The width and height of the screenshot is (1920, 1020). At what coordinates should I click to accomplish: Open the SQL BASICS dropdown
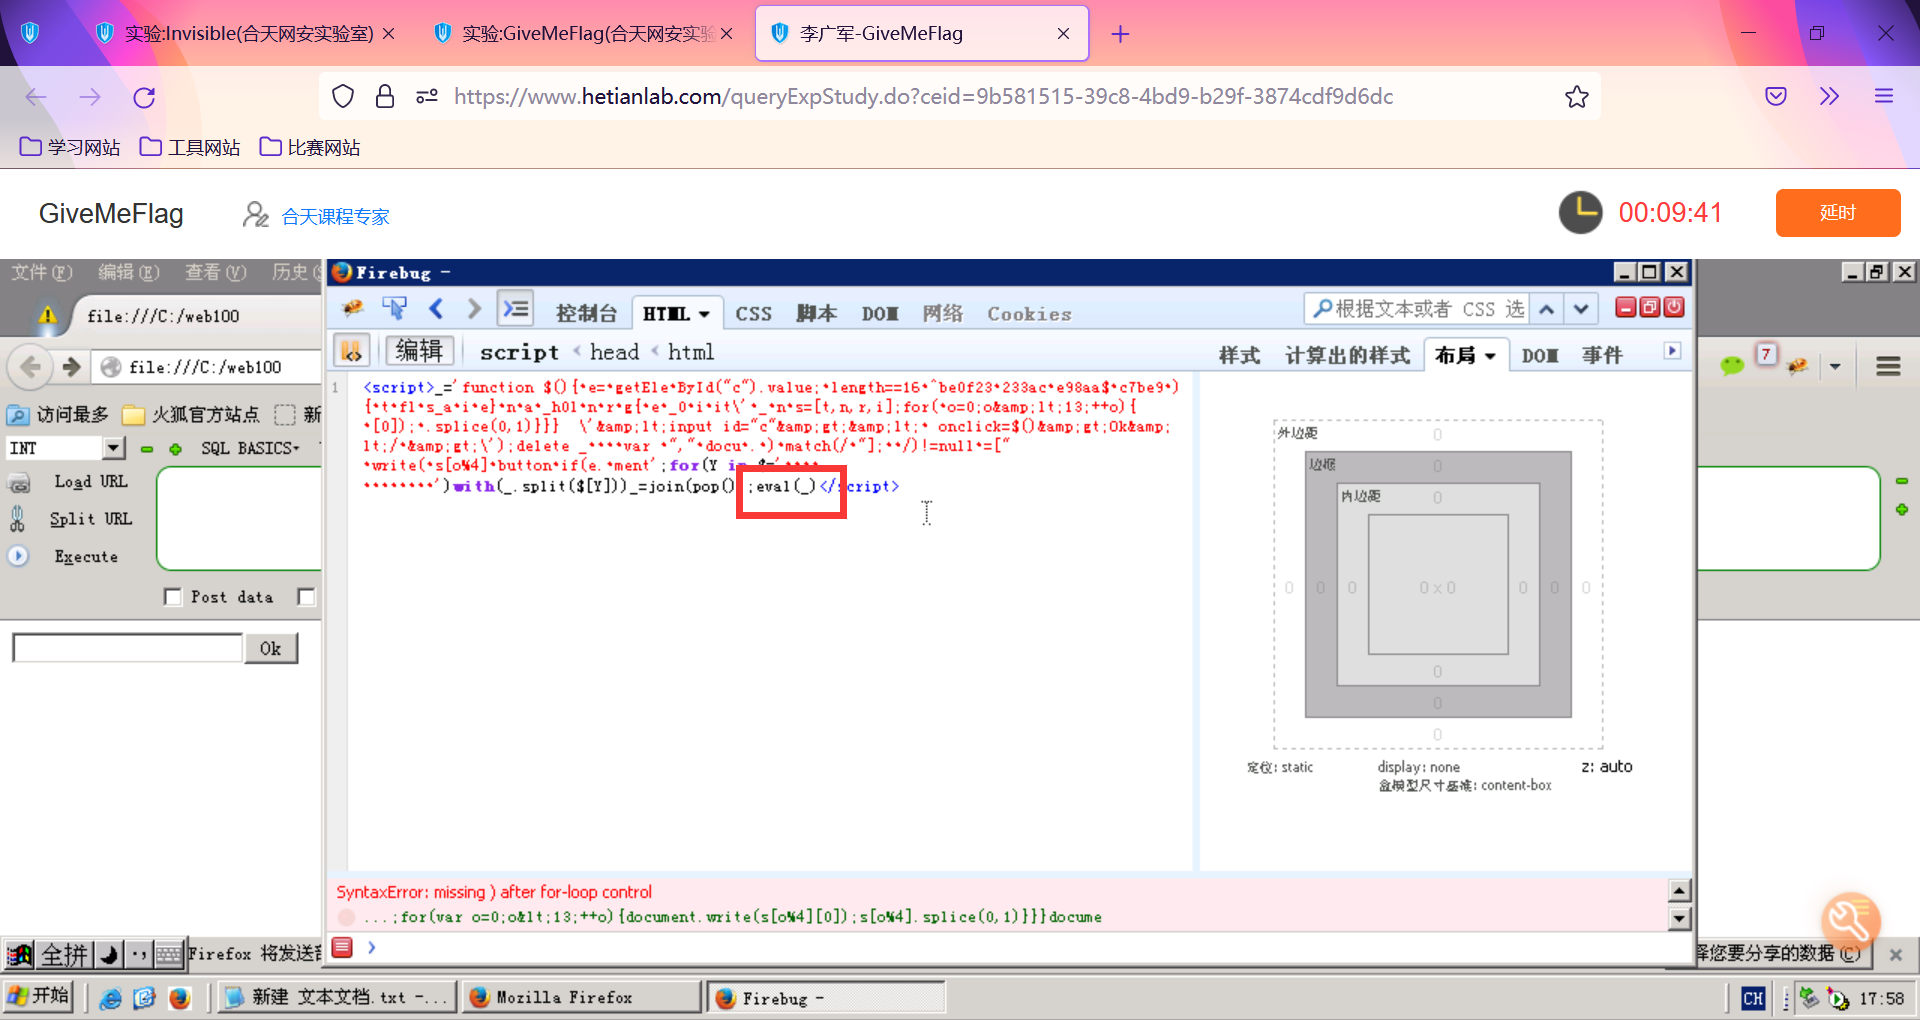[250, 449]
